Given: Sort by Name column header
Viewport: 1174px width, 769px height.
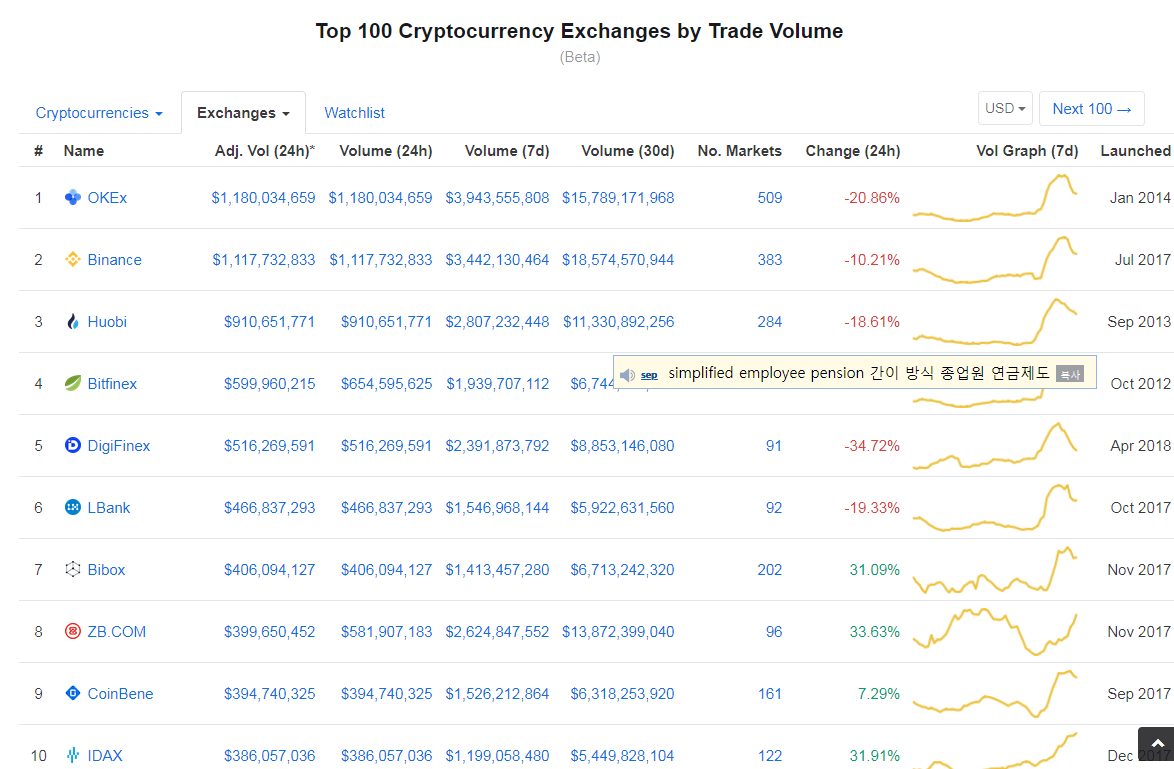Looking at the screenshot, I should point(84,151).
